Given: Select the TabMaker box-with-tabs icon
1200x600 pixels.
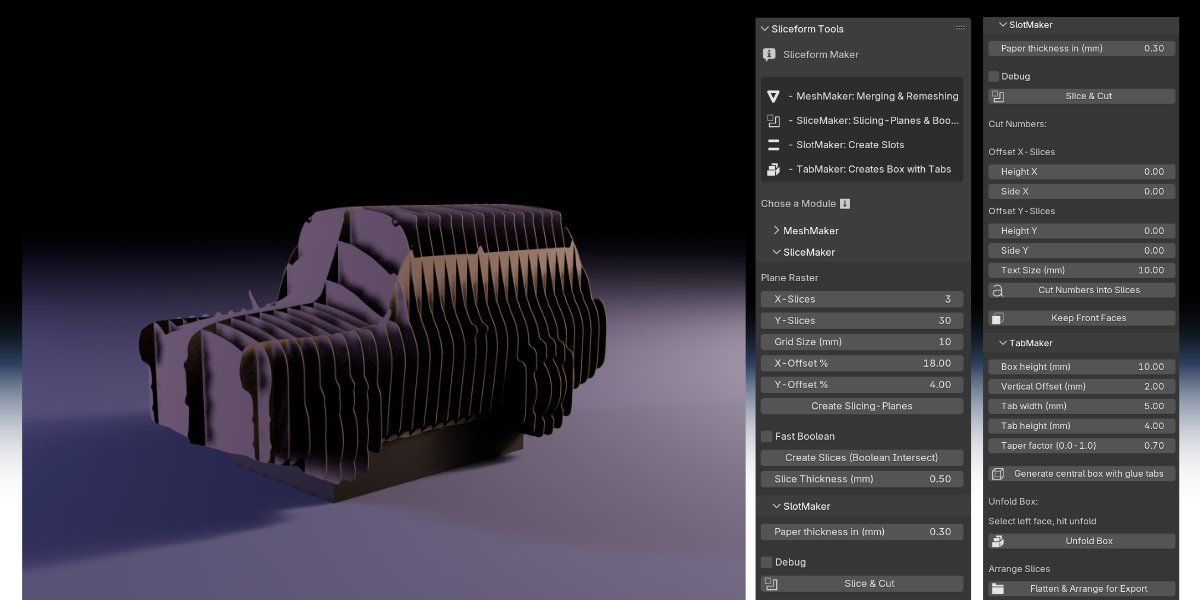Looking at the screenshot, I should [774, 169].
